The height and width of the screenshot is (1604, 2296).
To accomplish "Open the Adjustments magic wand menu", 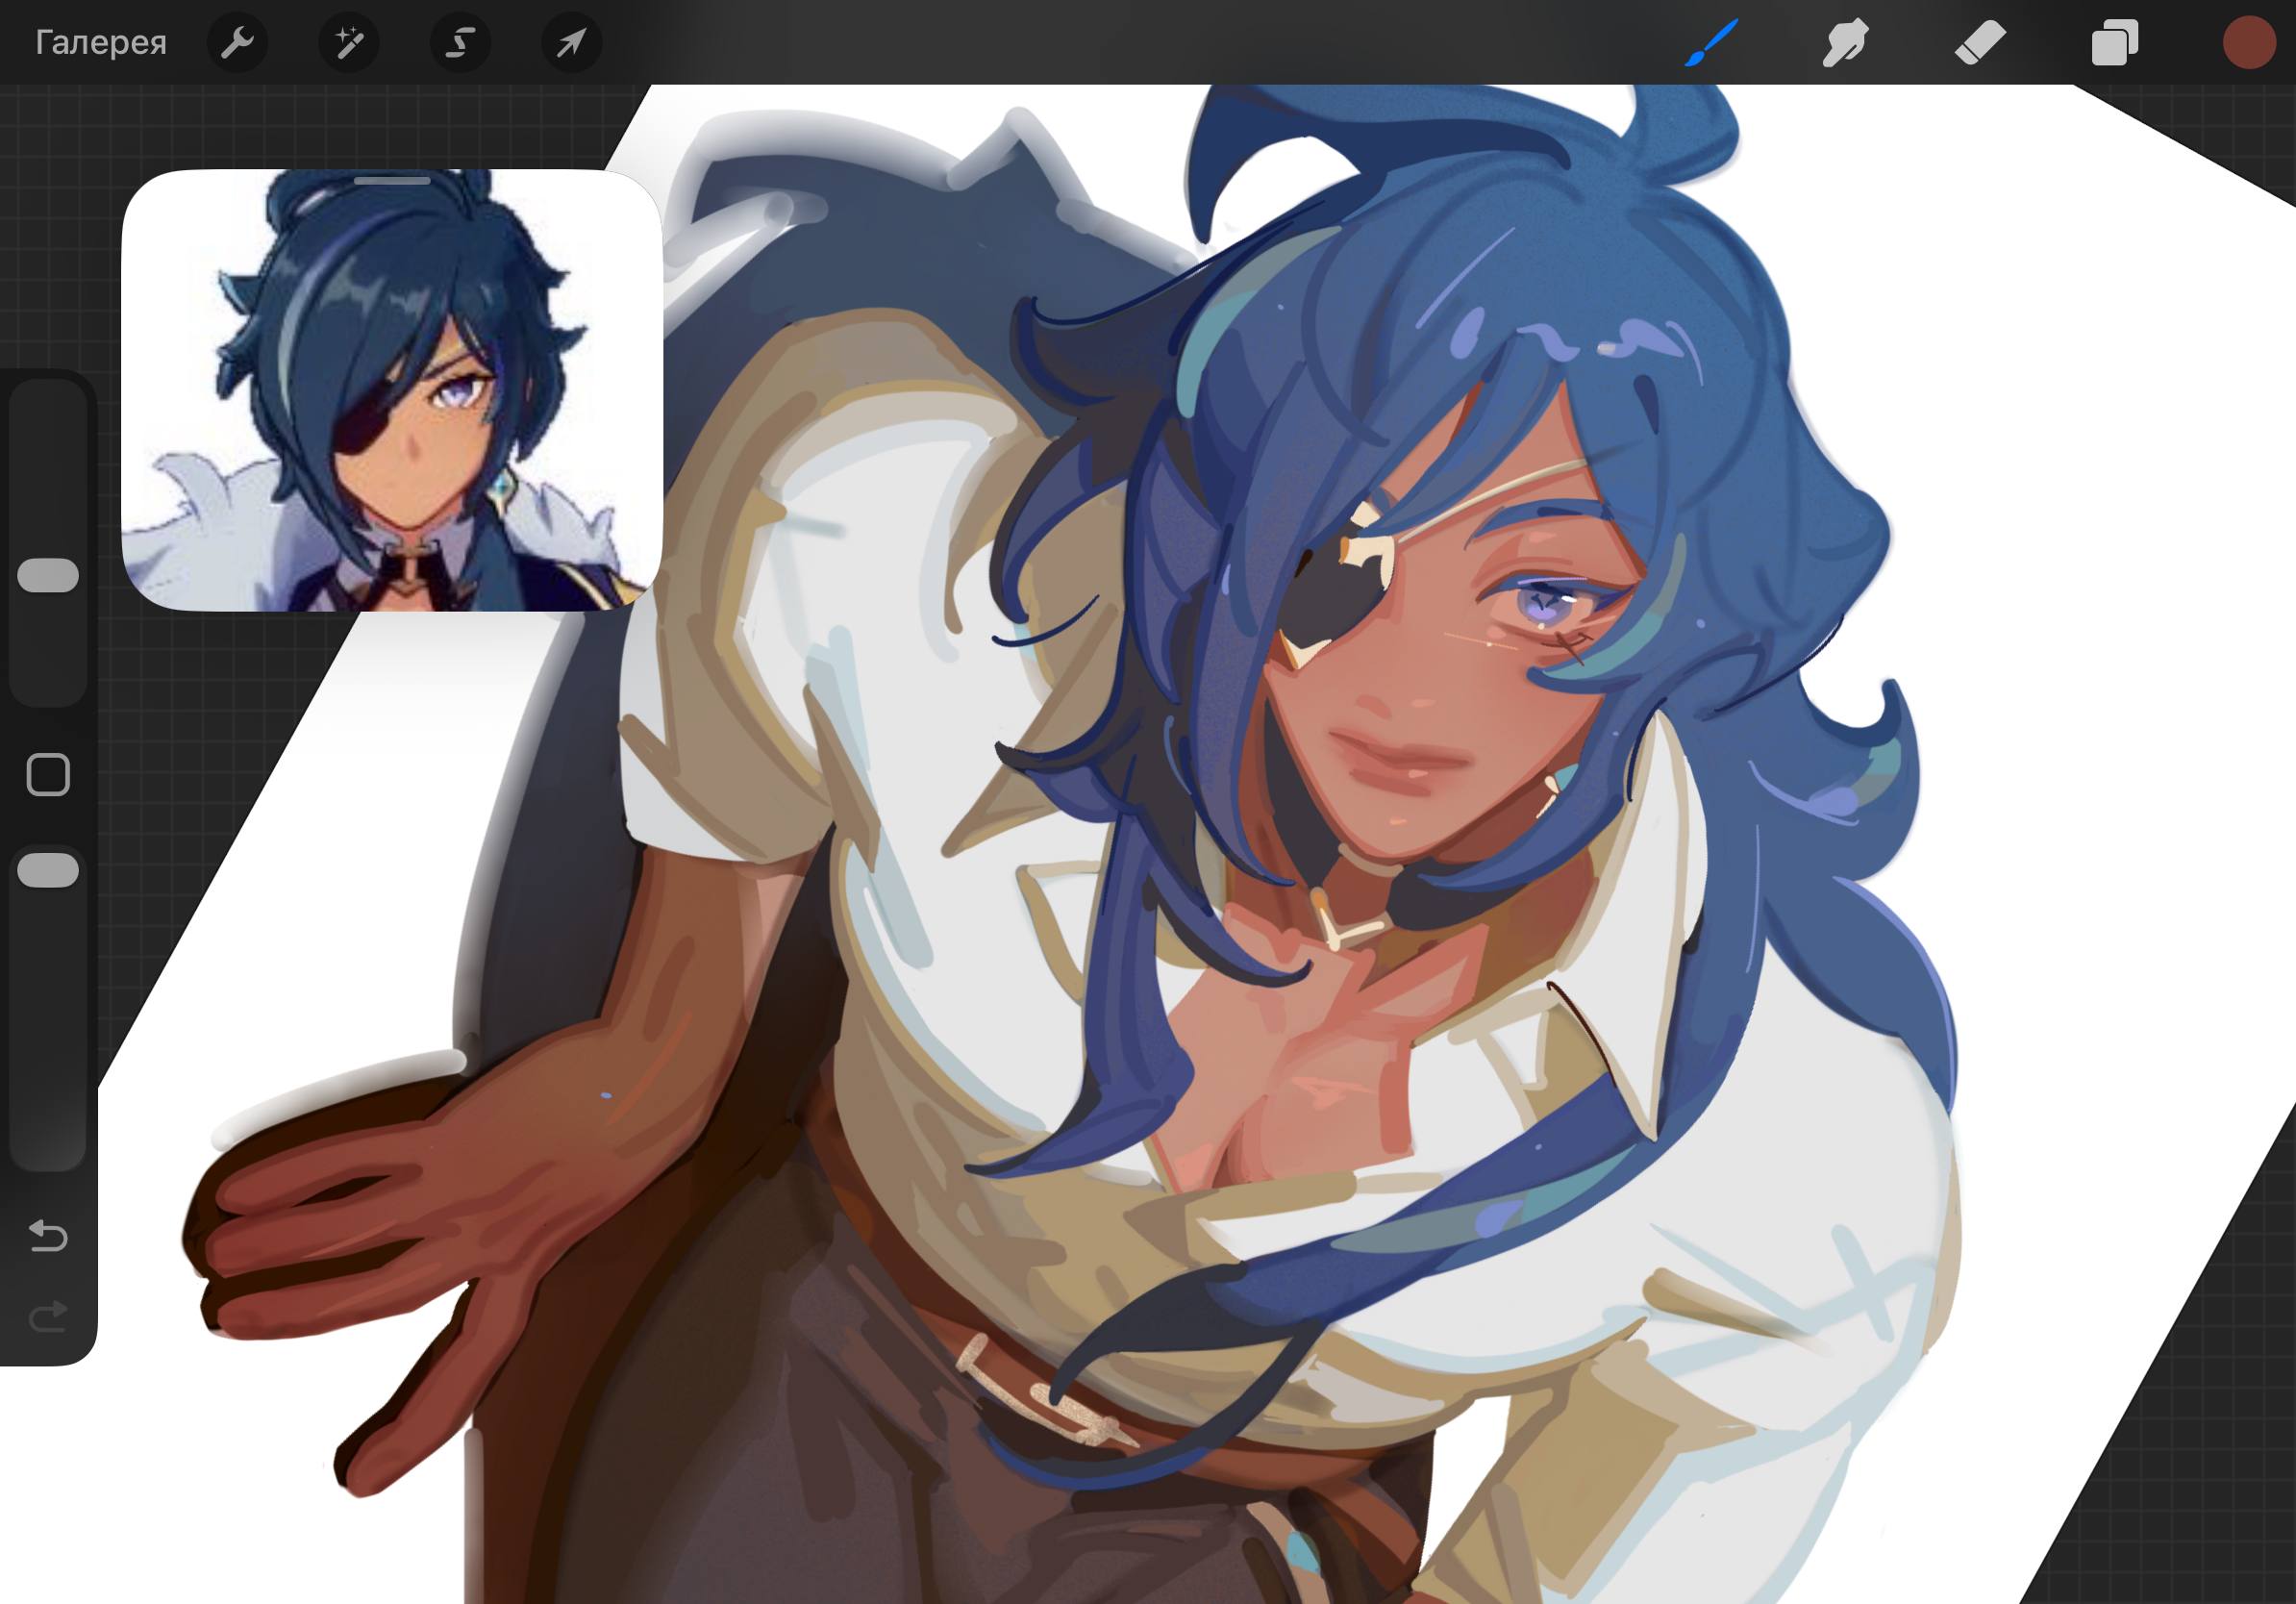I will [x=348, y=43].
